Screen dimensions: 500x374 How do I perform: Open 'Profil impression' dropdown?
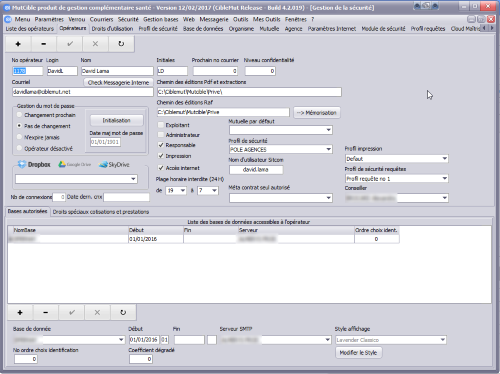click(x=445, y=159)
